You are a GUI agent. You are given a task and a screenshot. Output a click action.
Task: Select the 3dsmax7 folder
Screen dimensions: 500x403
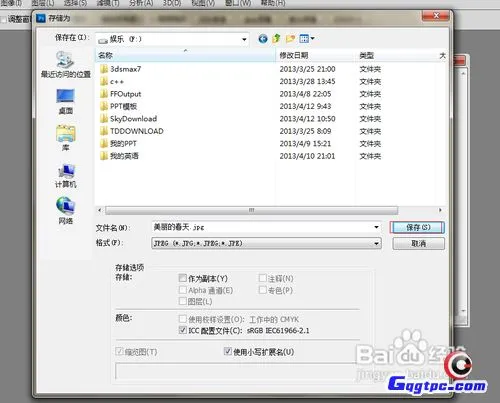click(x=120, y=69)
